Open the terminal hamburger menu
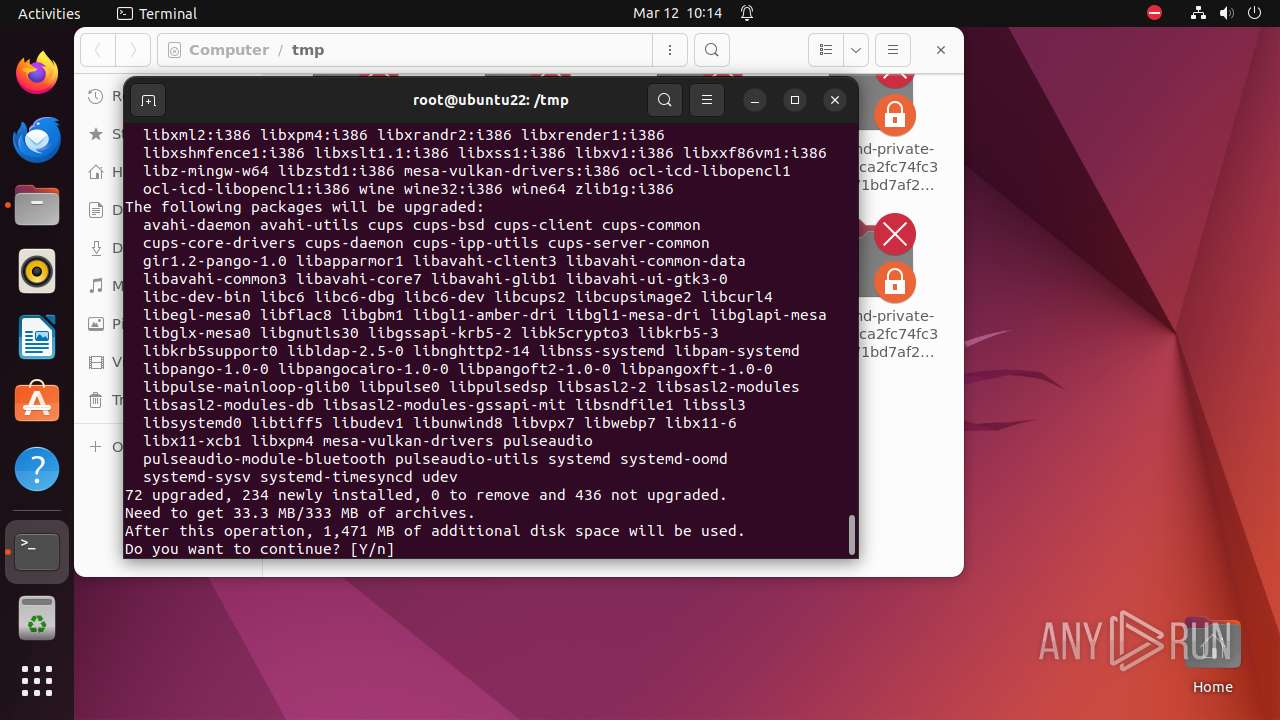This screenshot has height=720, width=1280. [x=707, y=100]
